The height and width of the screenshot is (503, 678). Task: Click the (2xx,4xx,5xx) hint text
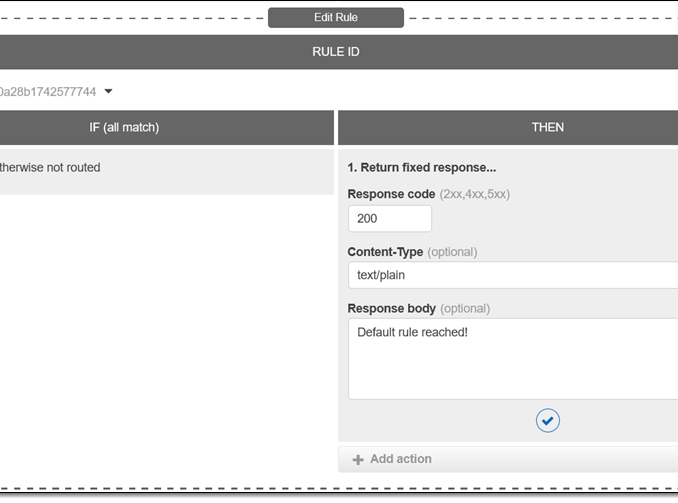[x=475, y=194]
